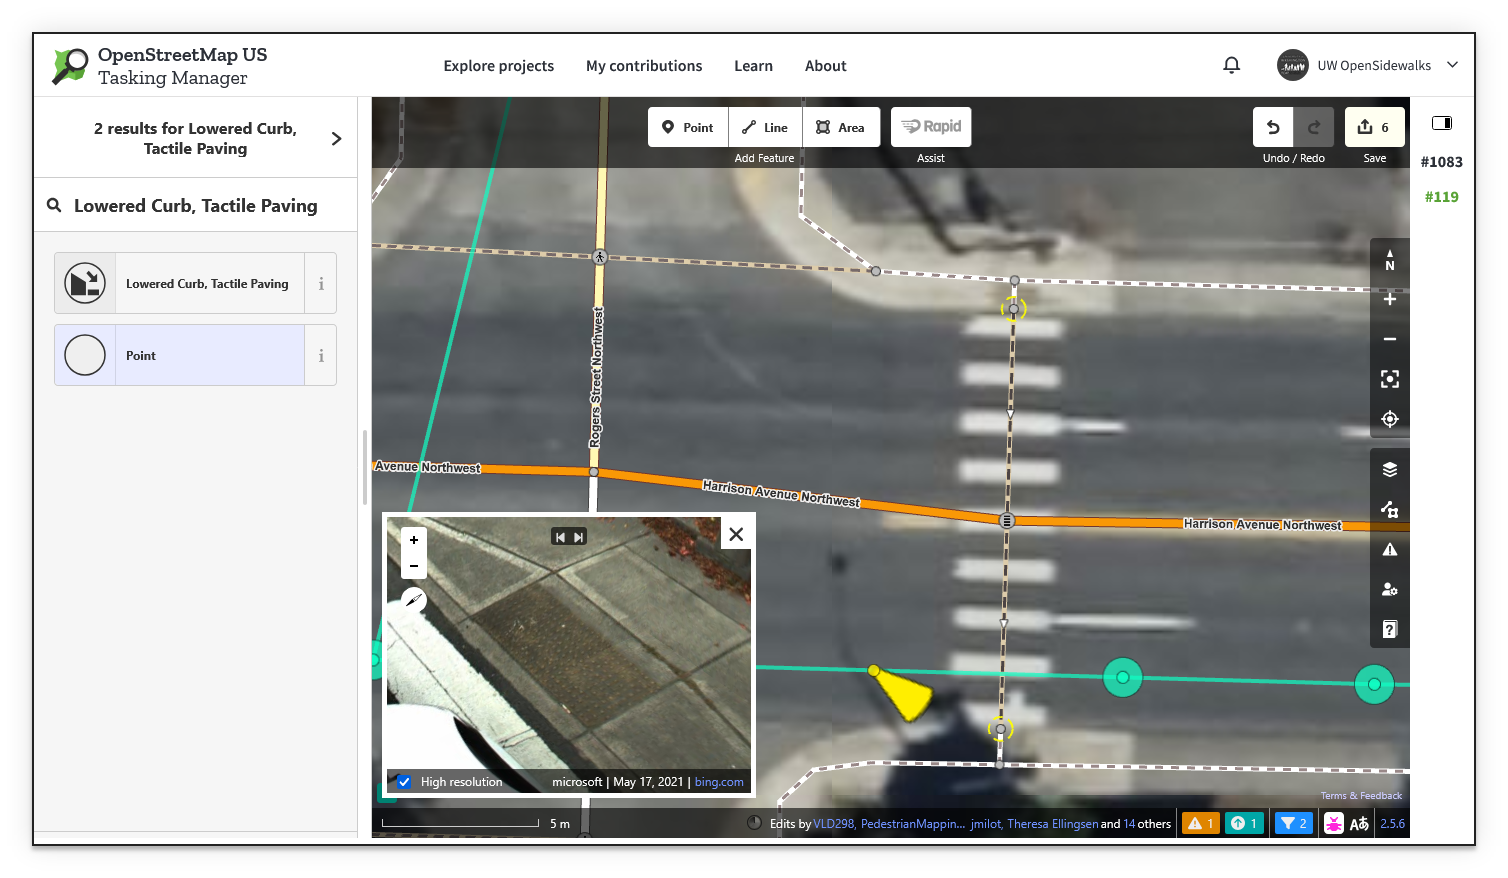Select the Area drawing tool
This screenshot has width=1508, height=878.
(x=841, y=127)
